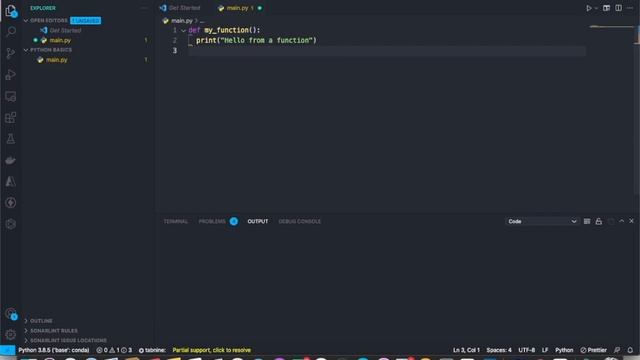This screenshot has width=640, height=360.
Task: Click Partial support, click to resolve
Action: 211,350
